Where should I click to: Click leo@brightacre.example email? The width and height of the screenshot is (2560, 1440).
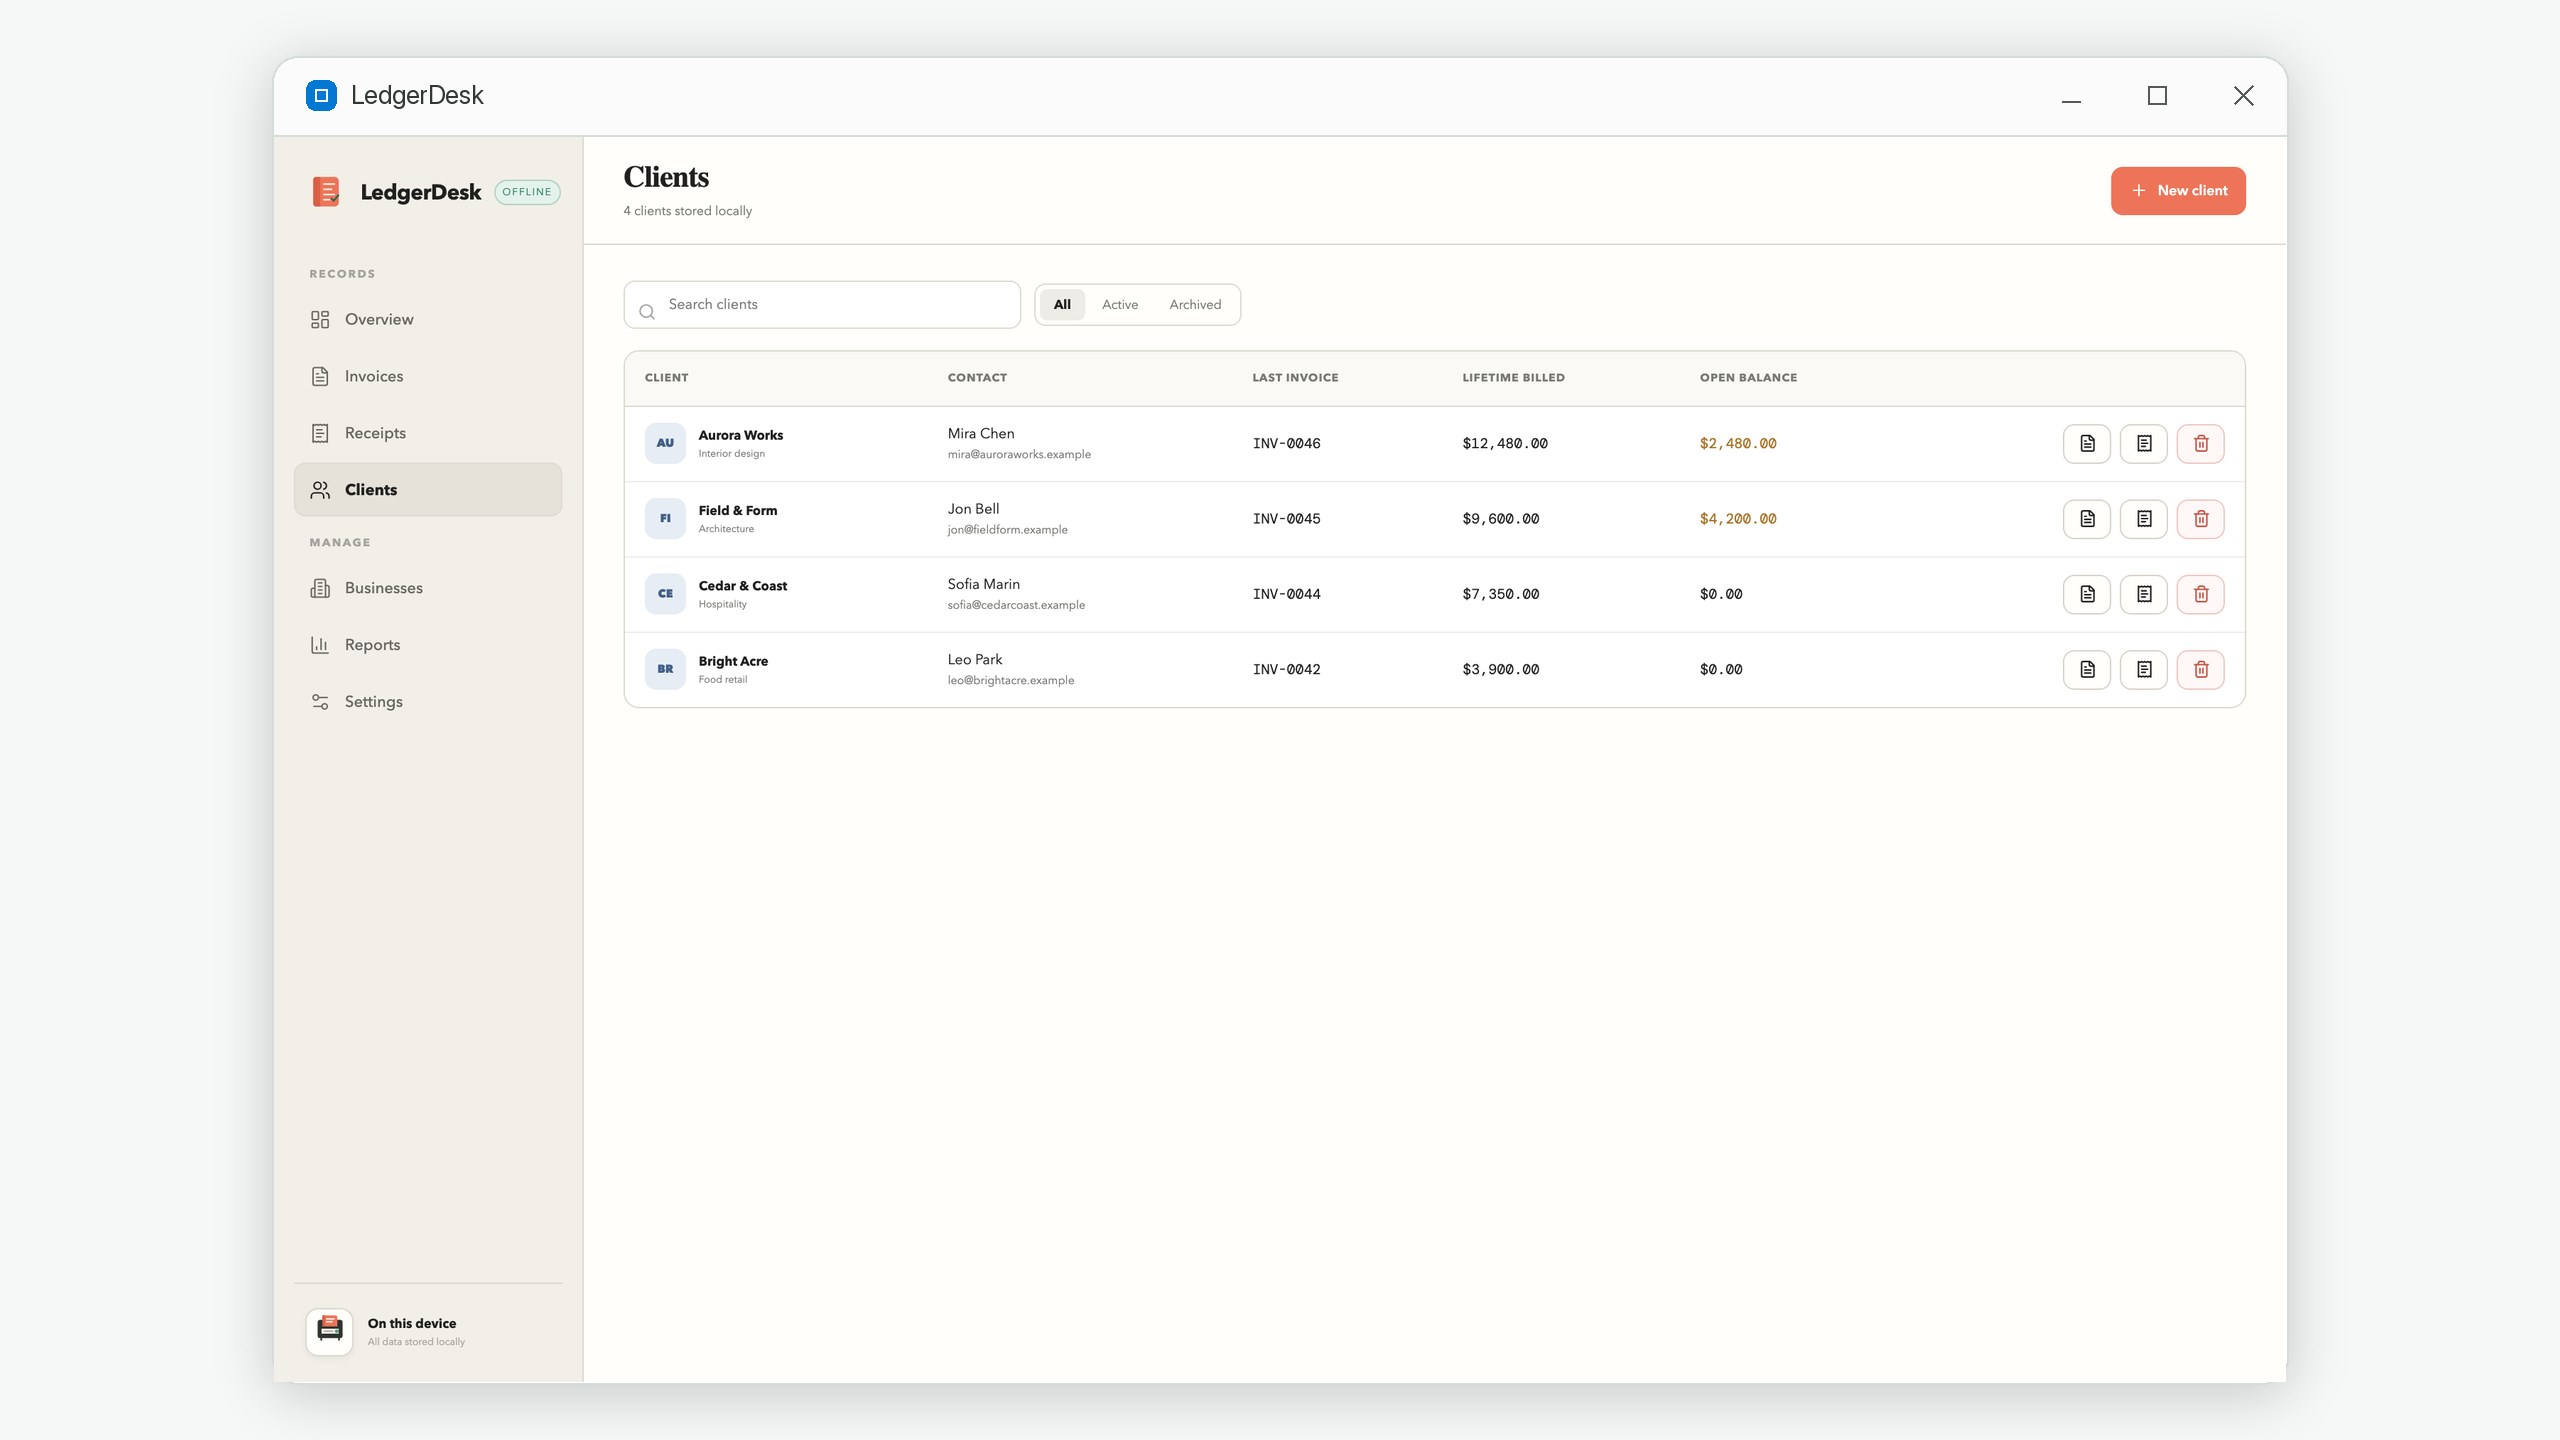click(x=1010, y=680)
